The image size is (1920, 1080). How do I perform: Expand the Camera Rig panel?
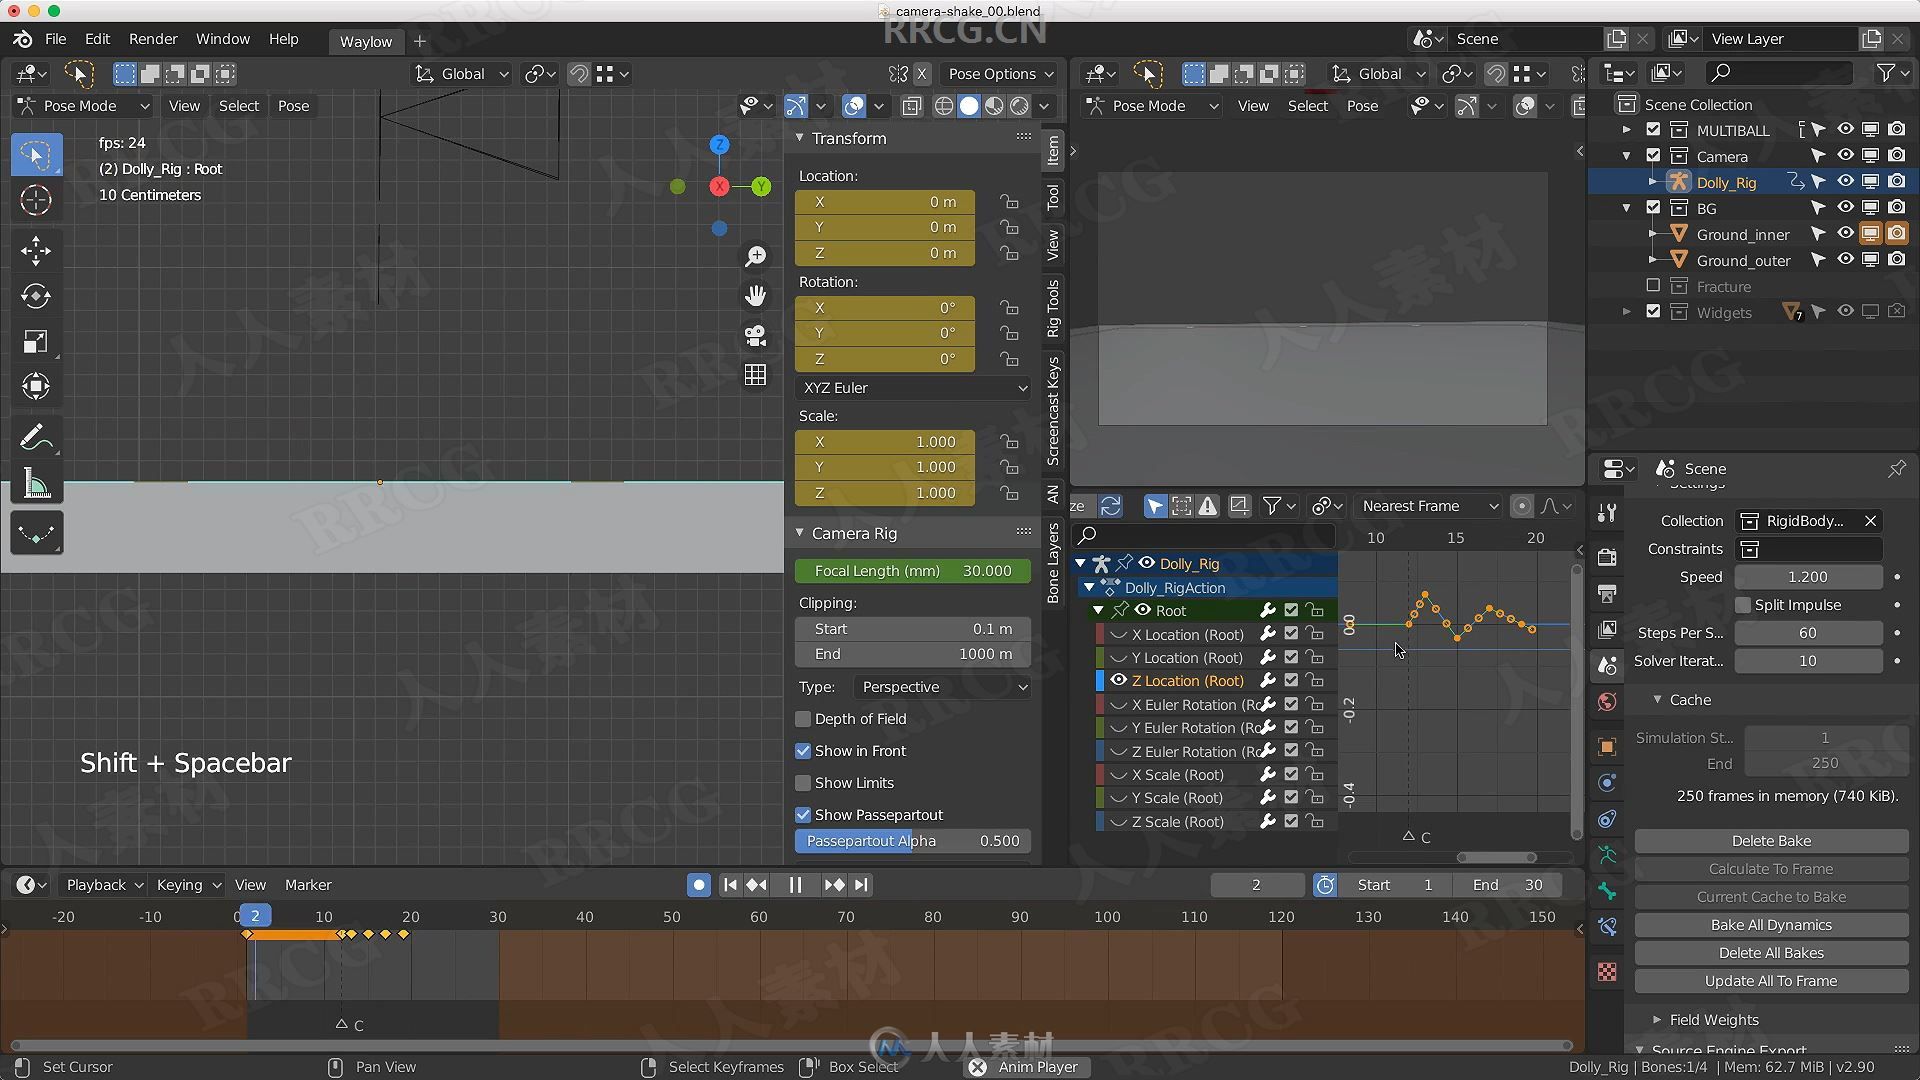[x=802, y=533]
